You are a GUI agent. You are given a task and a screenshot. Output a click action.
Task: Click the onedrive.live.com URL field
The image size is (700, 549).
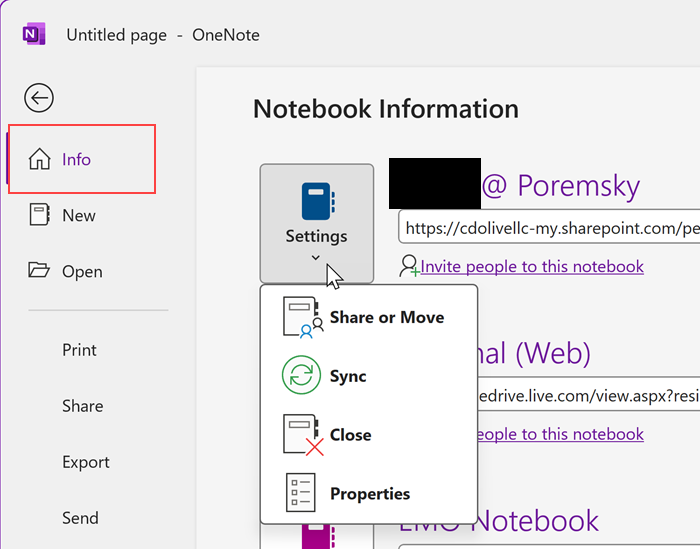589,395
